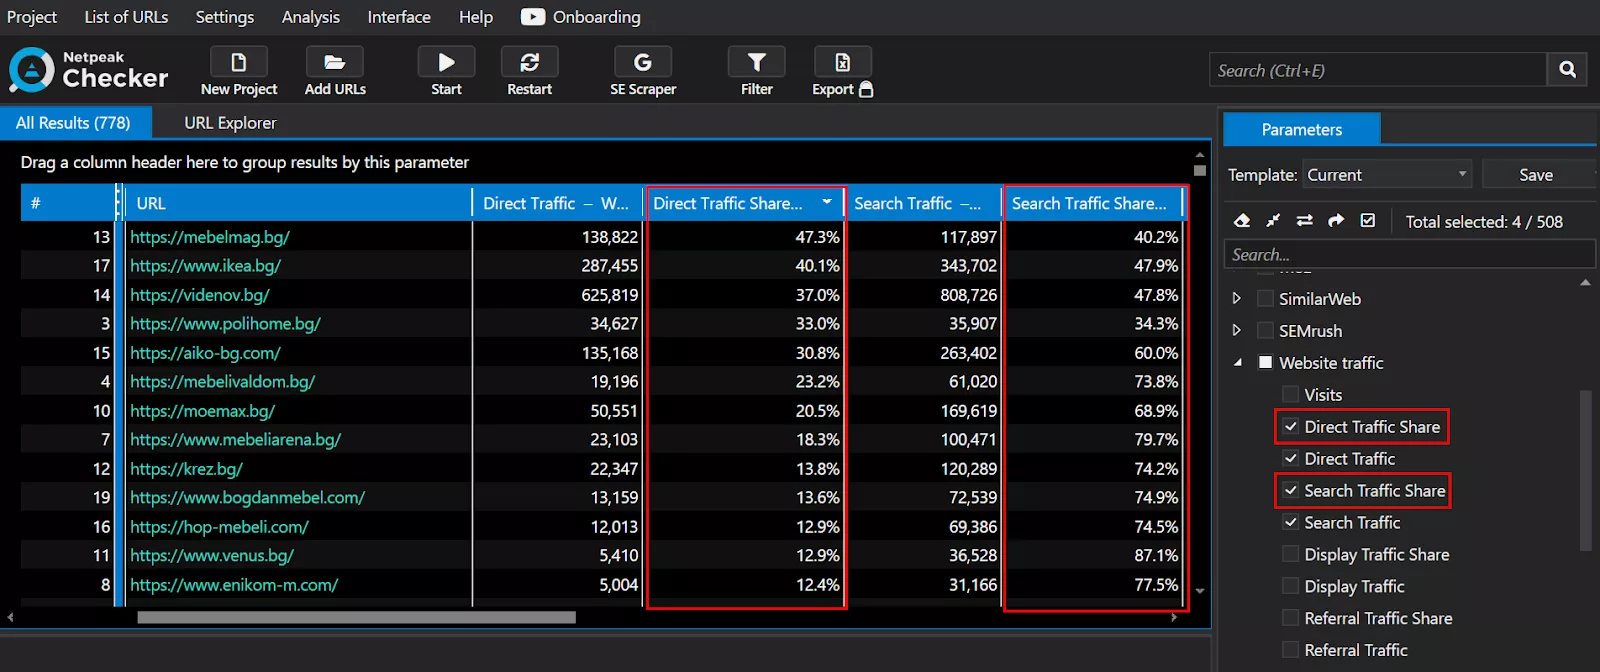This screenshot has width=1600, height=672.
Task: Open the Template Current dropdown
Action: click(1388, 175)
